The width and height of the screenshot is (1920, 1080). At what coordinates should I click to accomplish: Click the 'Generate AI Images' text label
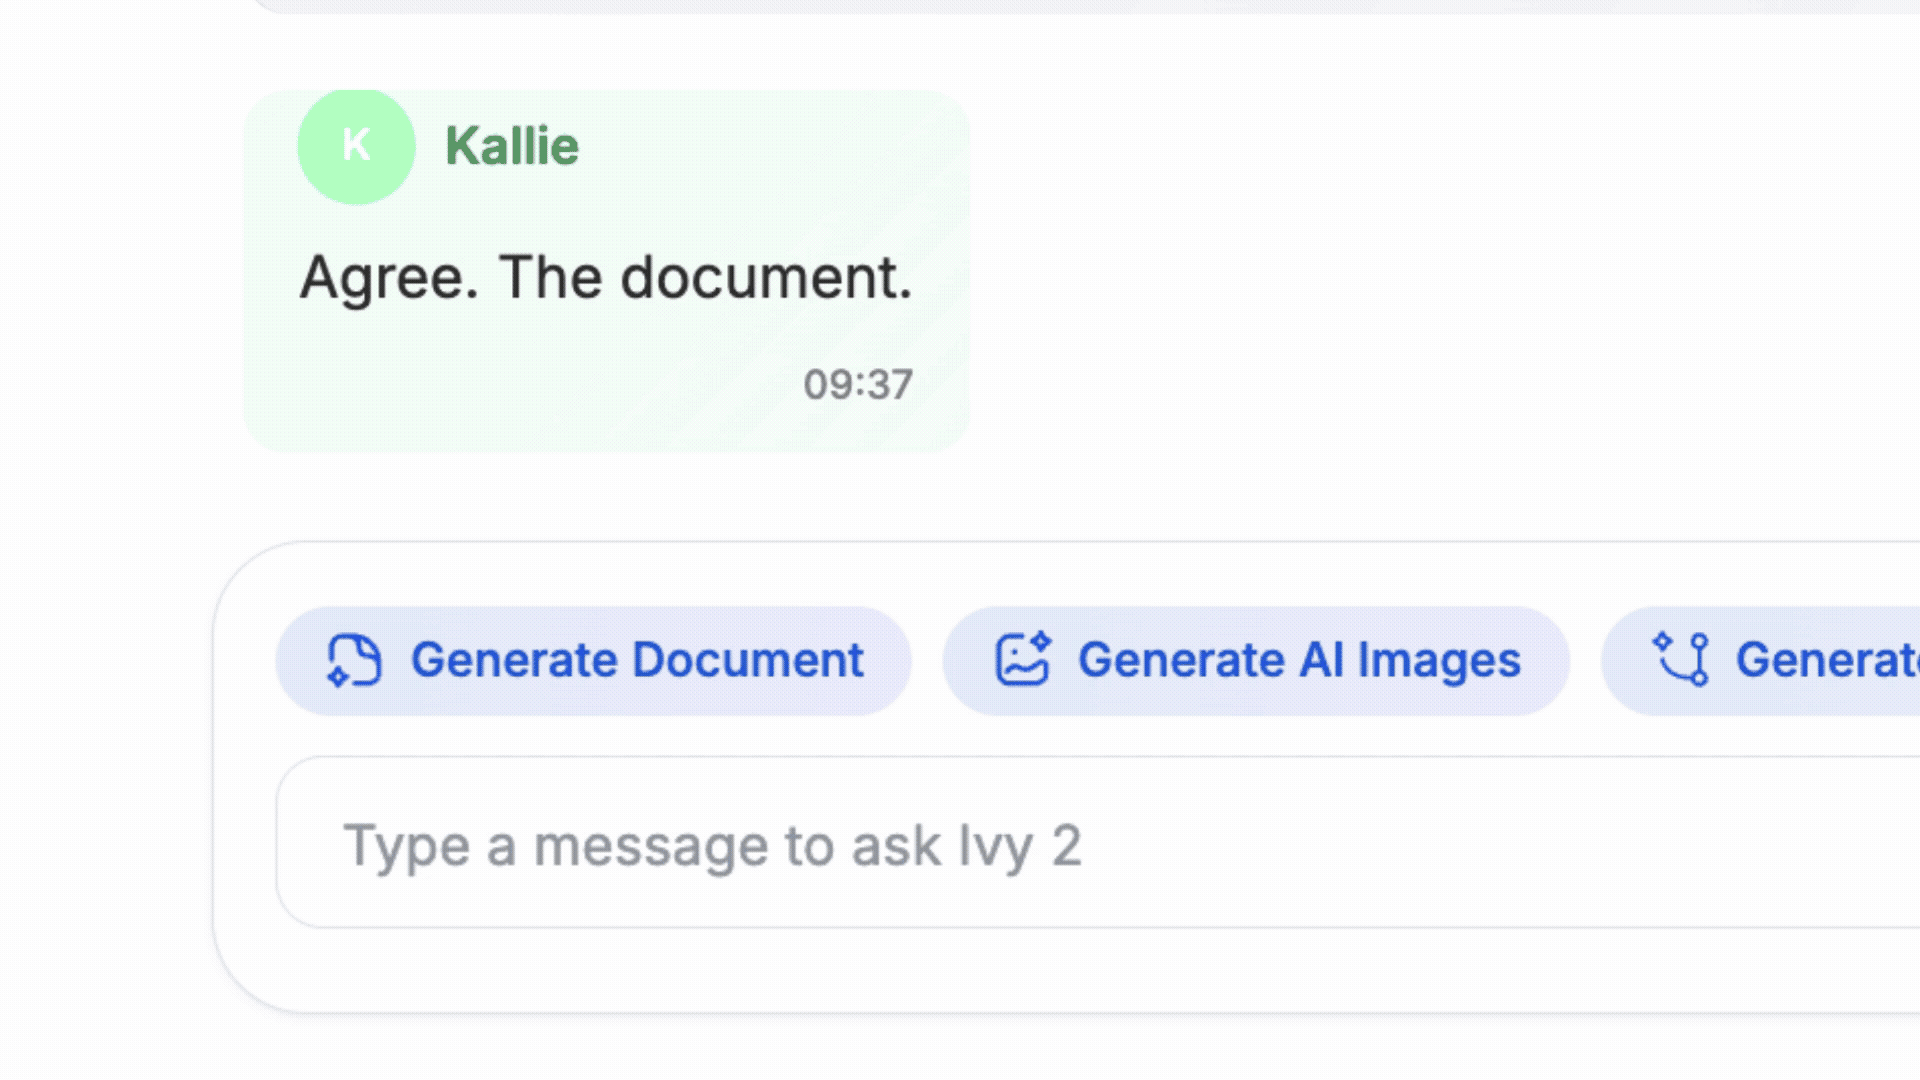pyautogui.click(x=1299, y=661)
